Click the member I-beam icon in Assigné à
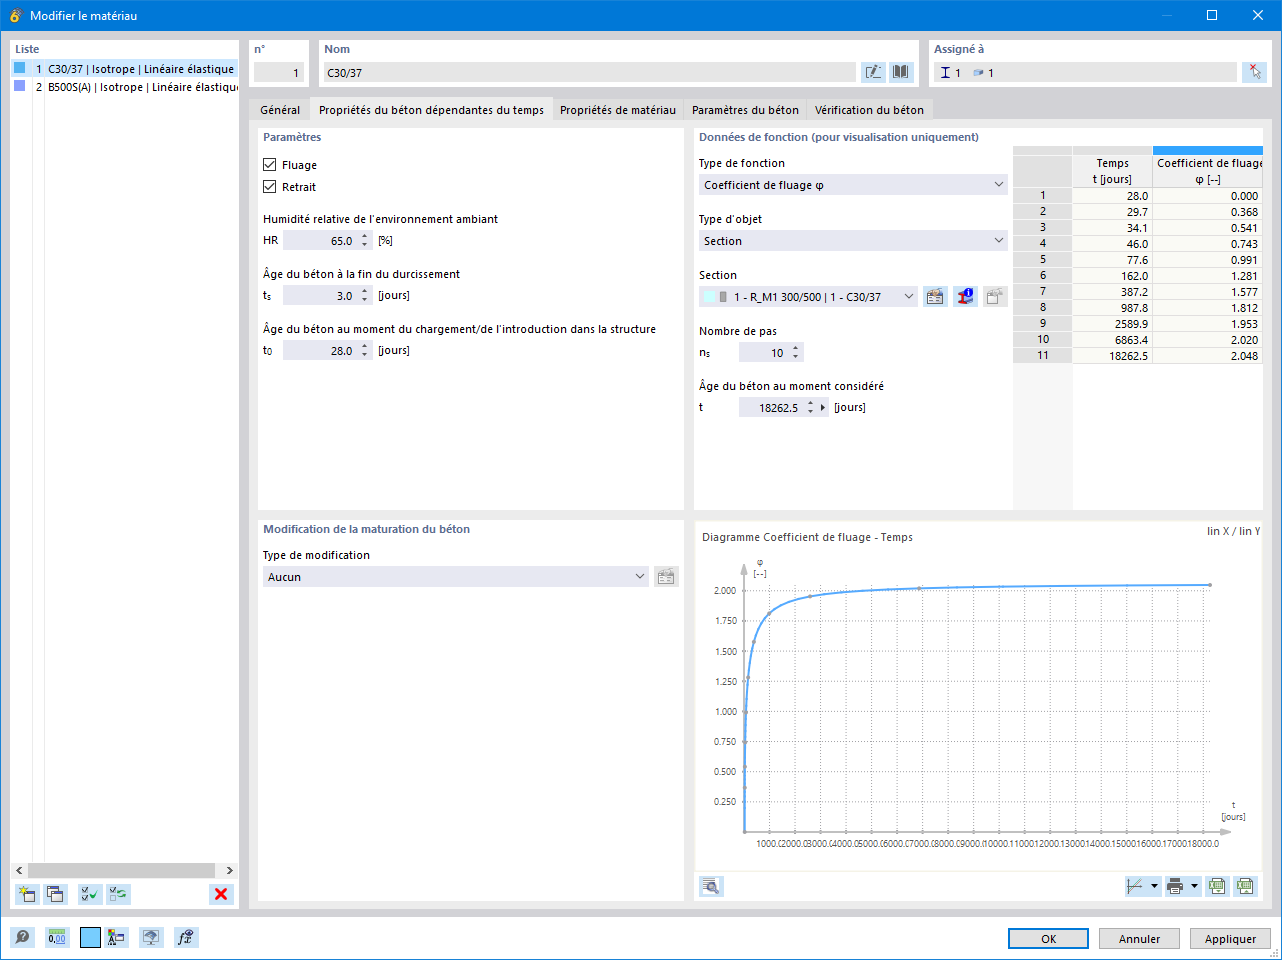Image resolution: width=1282 pixels, height=960 pixels. coord(945,72)
